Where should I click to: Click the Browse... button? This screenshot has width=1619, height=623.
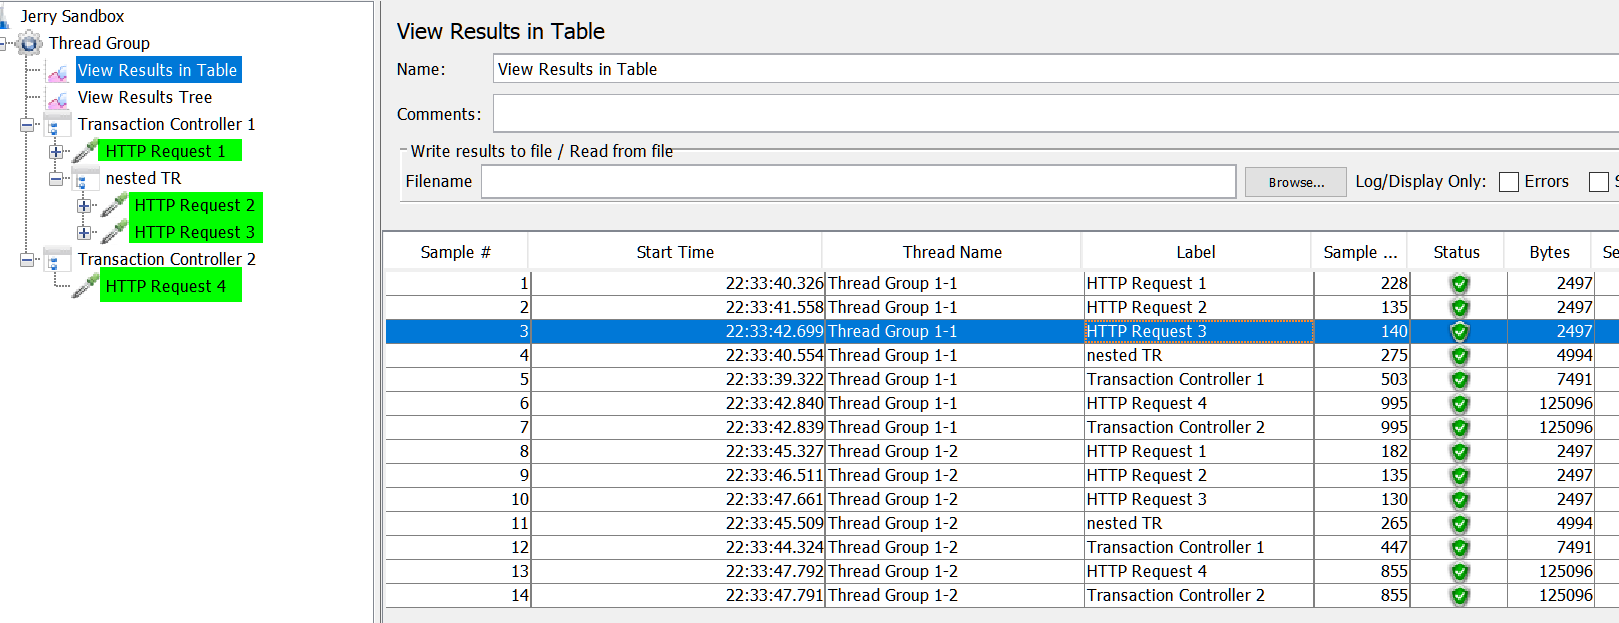(1295, 182)
